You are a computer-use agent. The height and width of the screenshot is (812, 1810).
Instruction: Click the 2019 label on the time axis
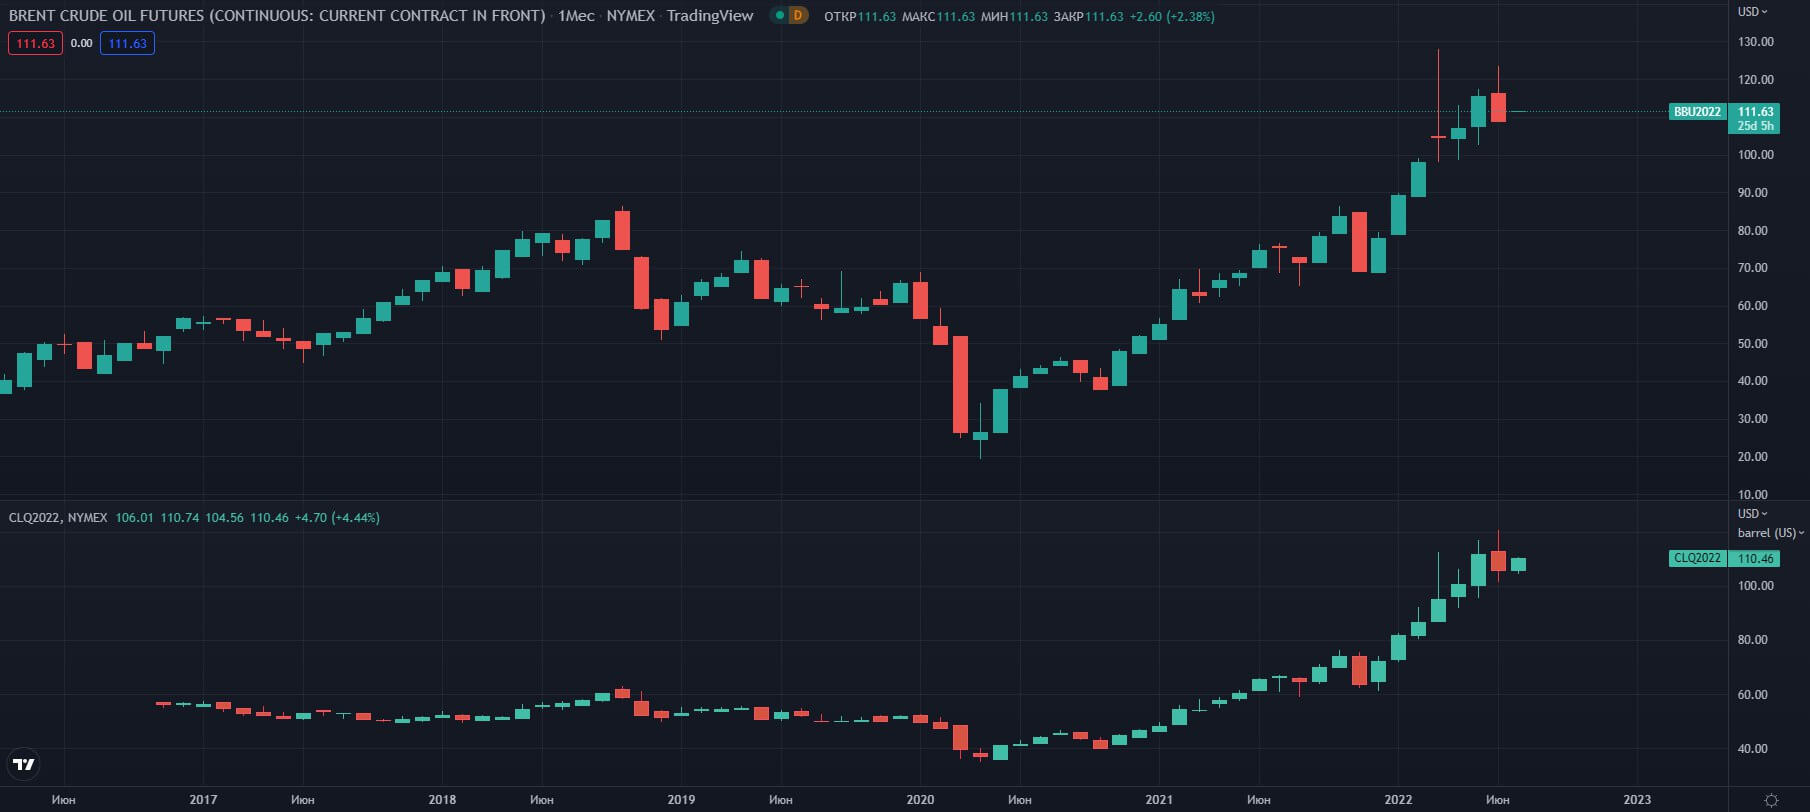click(681, 800)
